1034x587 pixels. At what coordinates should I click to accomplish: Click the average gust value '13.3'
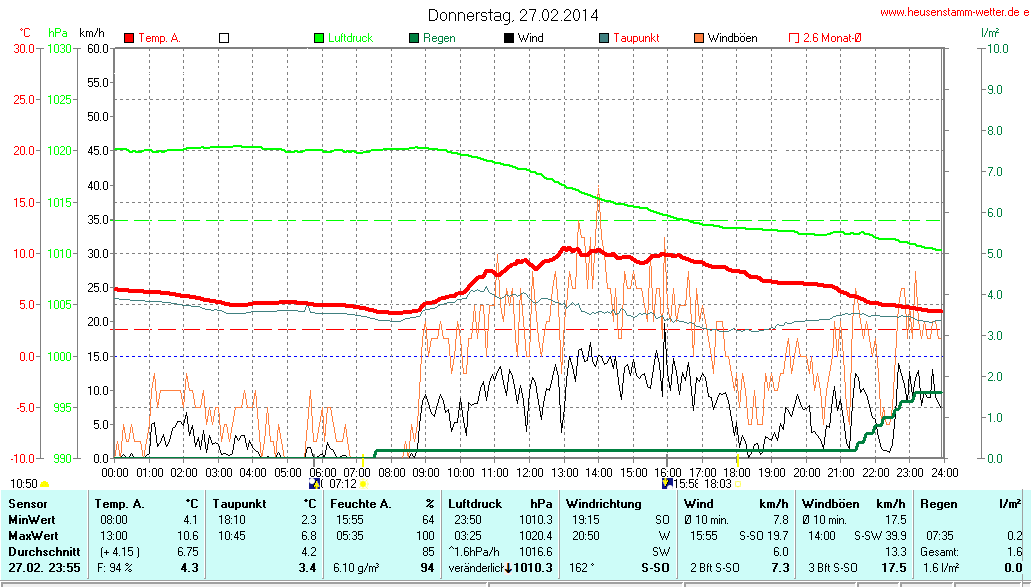896,551
